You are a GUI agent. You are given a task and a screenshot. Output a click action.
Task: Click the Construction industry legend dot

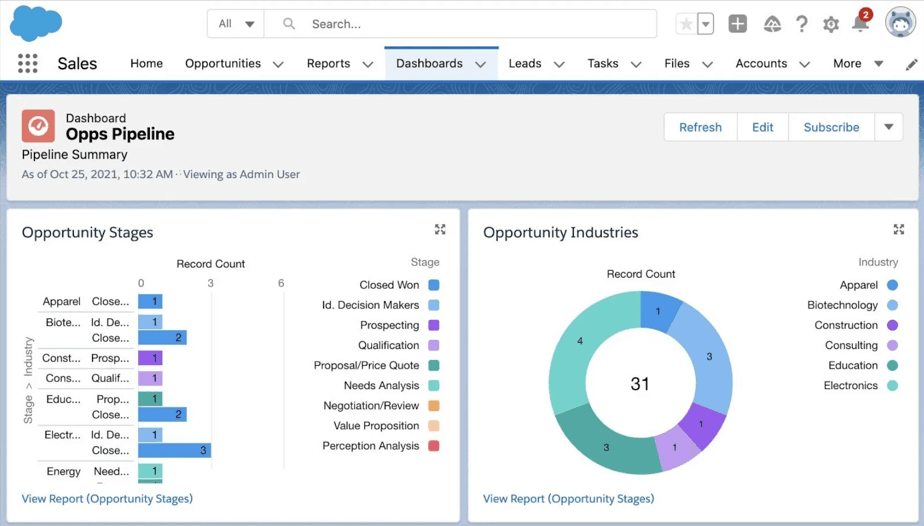tap(892, 325)
